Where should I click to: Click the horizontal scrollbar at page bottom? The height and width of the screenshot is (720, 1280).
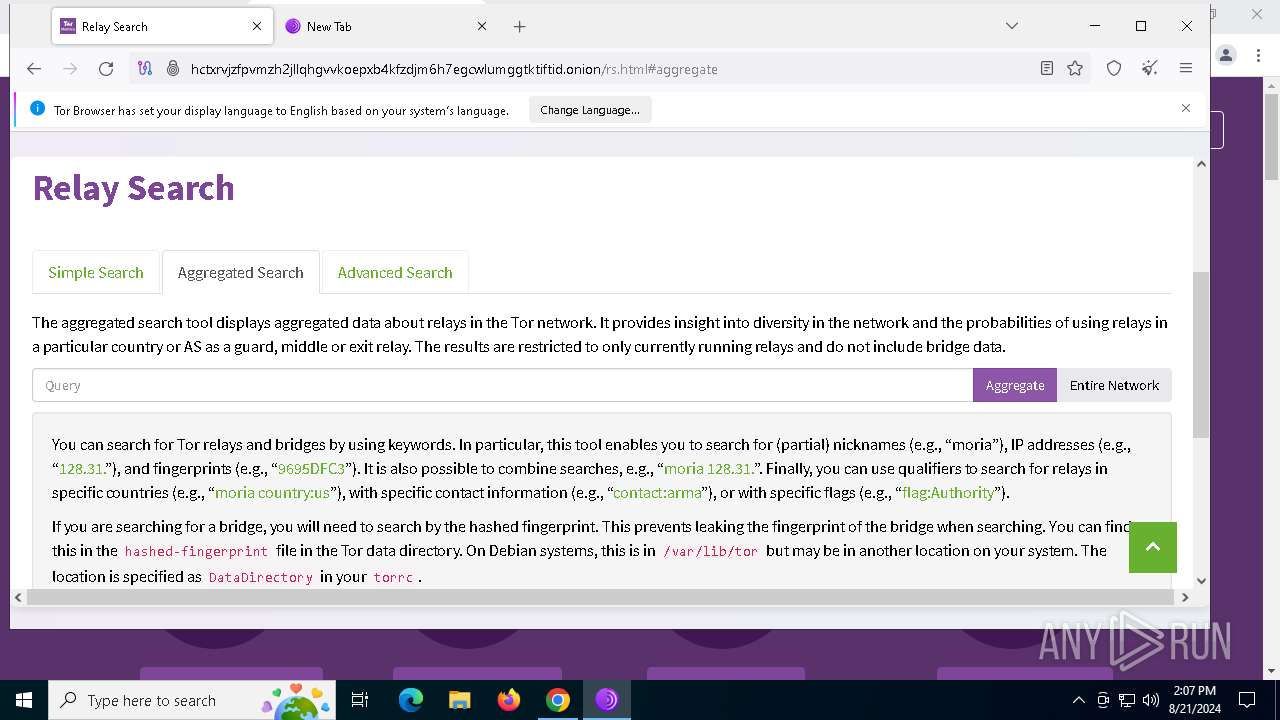600,597
